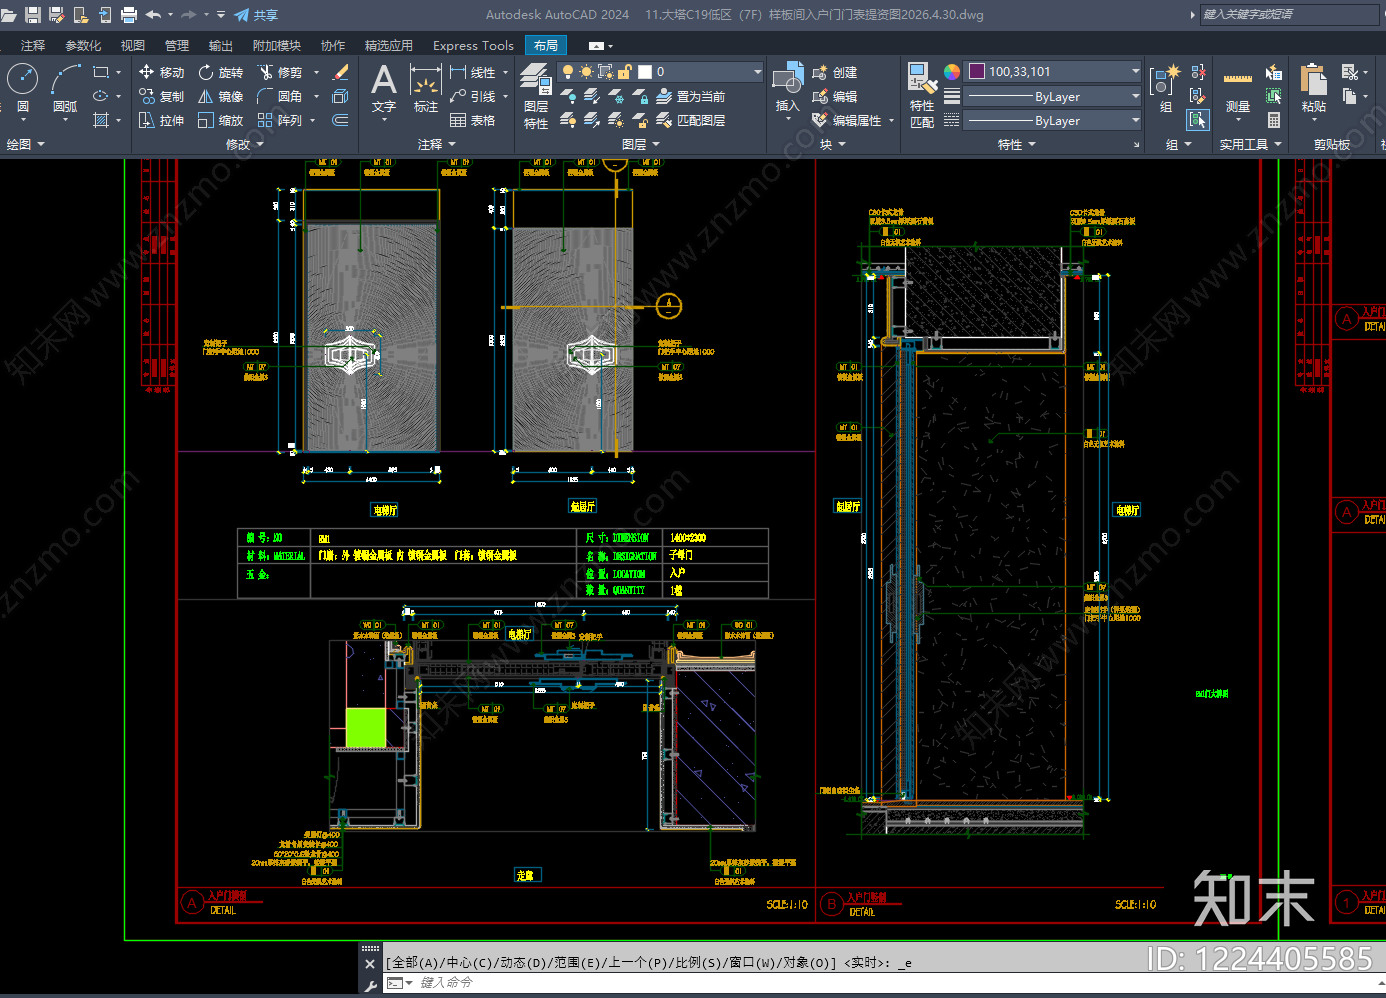
Task: Toggle layer 0 freeze sun icon
Action: tap(586, 72)
